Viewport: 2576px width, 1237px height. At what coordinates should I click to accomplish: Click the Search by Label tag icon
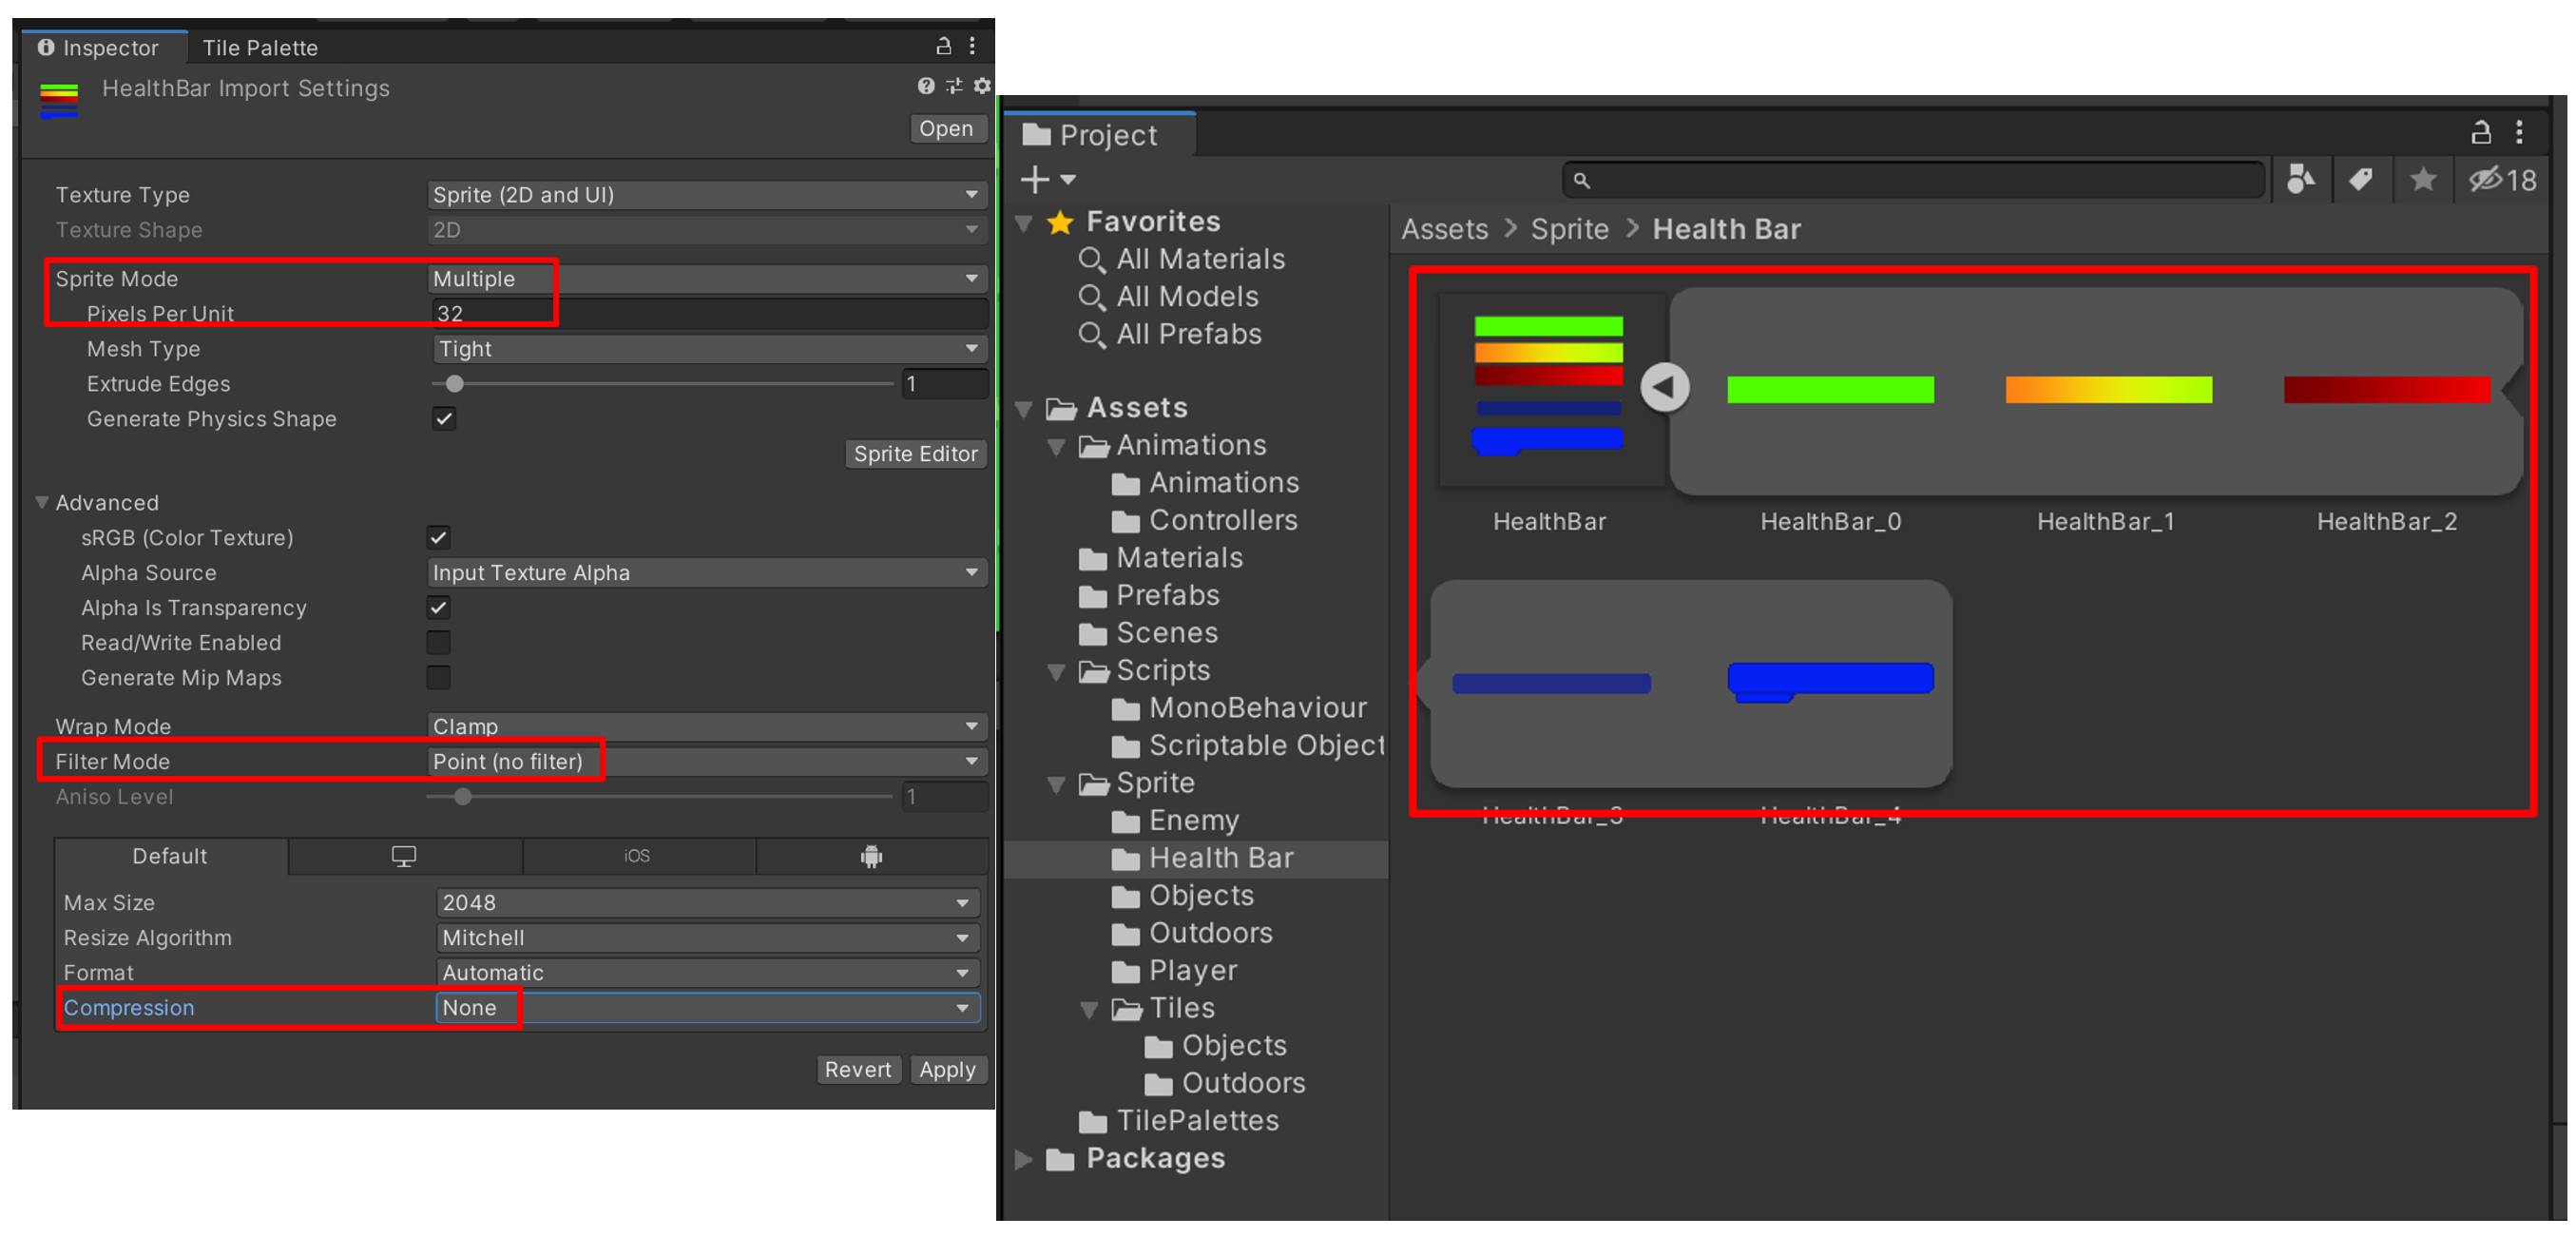pos(2360,180)
